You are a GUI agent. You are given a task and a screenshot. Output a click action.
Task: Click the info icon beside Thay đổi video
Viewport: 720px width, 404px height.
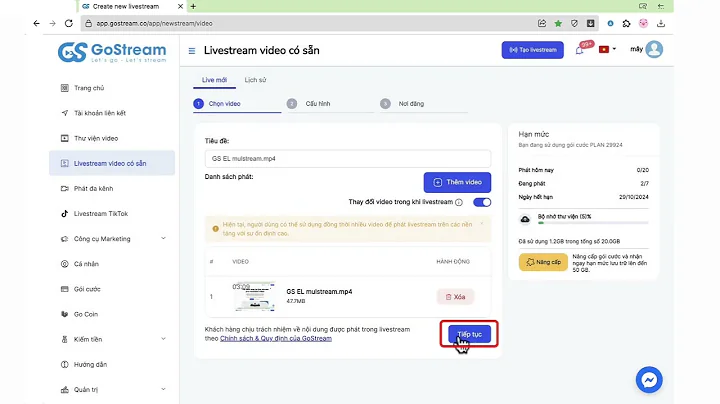click(459, 202)
